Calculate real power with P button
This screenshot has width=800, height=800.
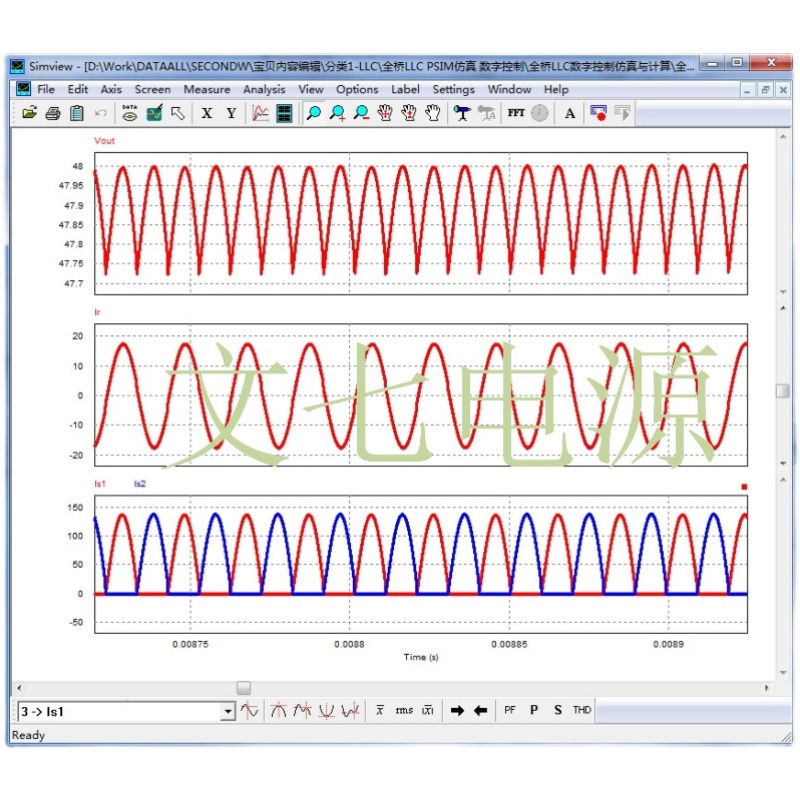[x=534, y=710]
